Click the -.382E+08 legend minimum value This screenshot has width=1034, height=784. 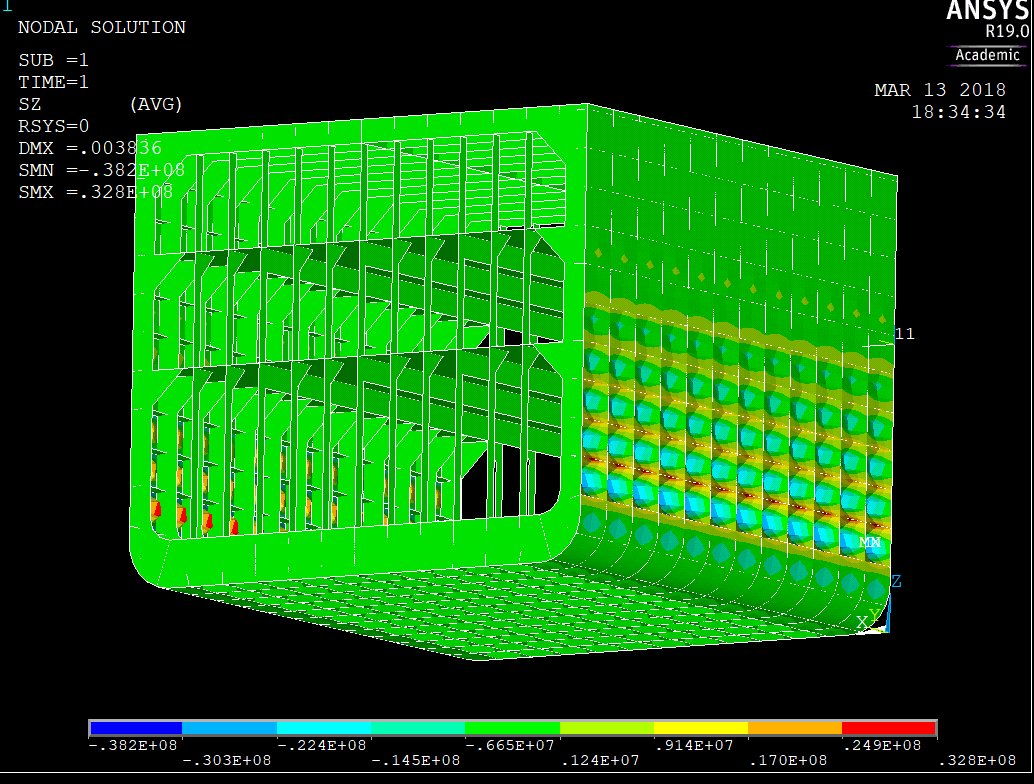click(135, 745)
